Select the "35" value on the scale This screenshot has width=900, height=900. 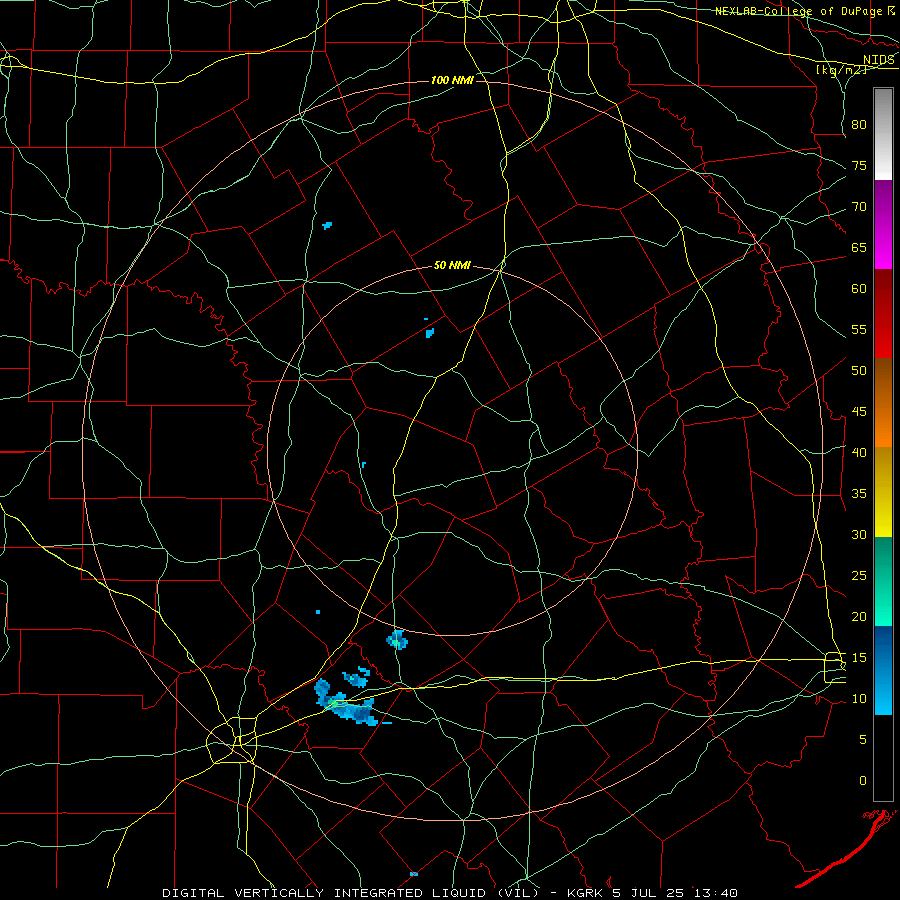[859, 494]
